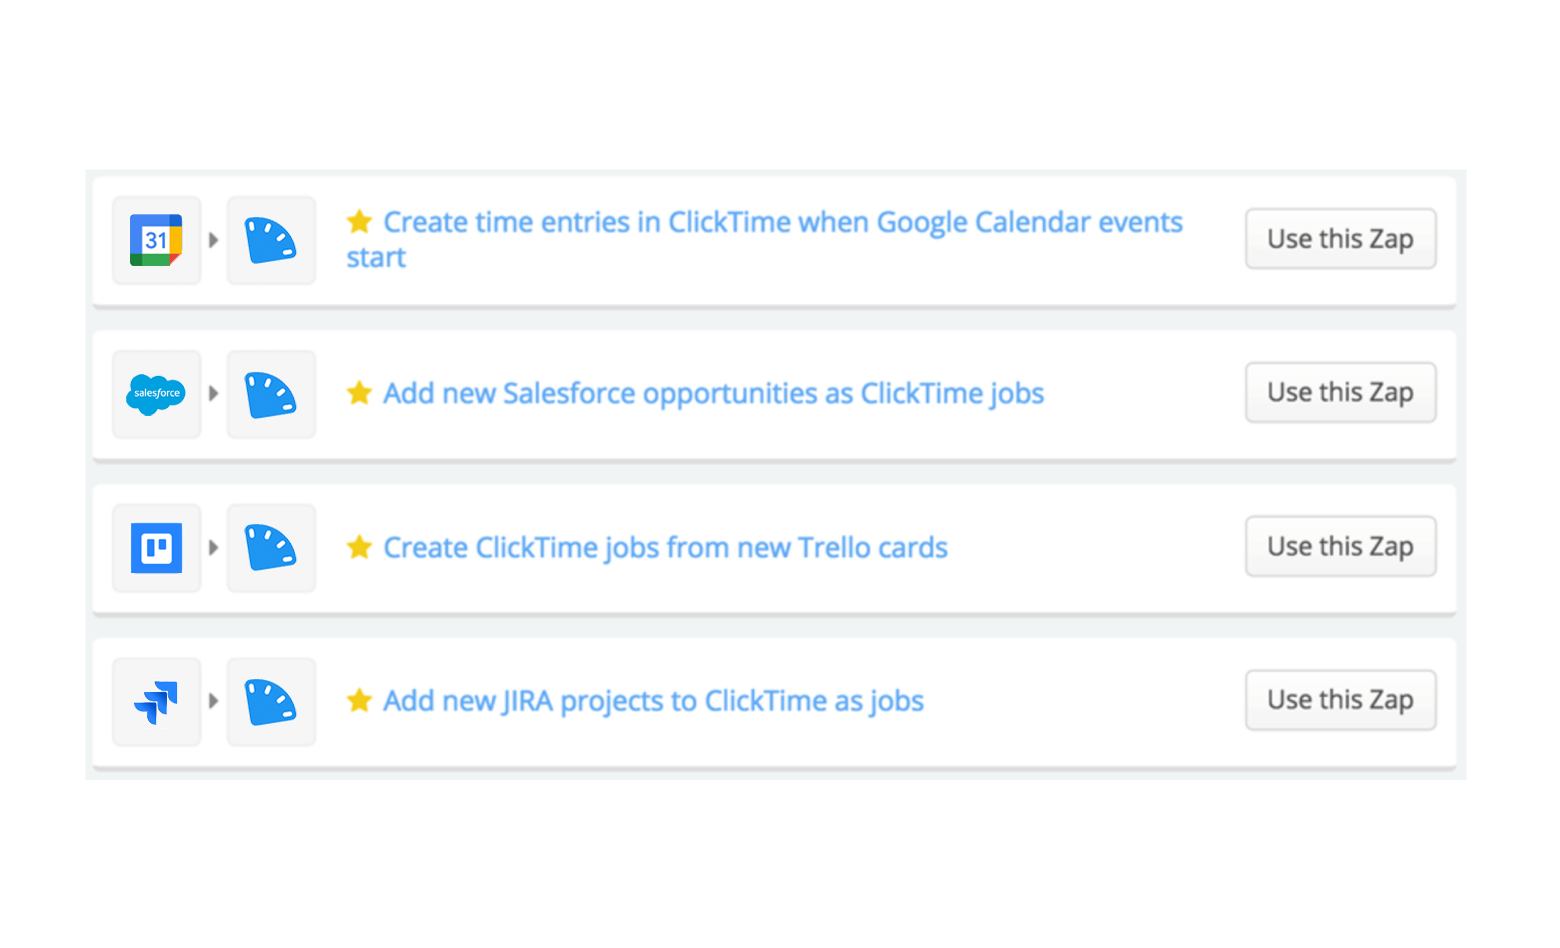
Task: Toggle the star beside the Trello cards Zap
Action: (359, 547)
